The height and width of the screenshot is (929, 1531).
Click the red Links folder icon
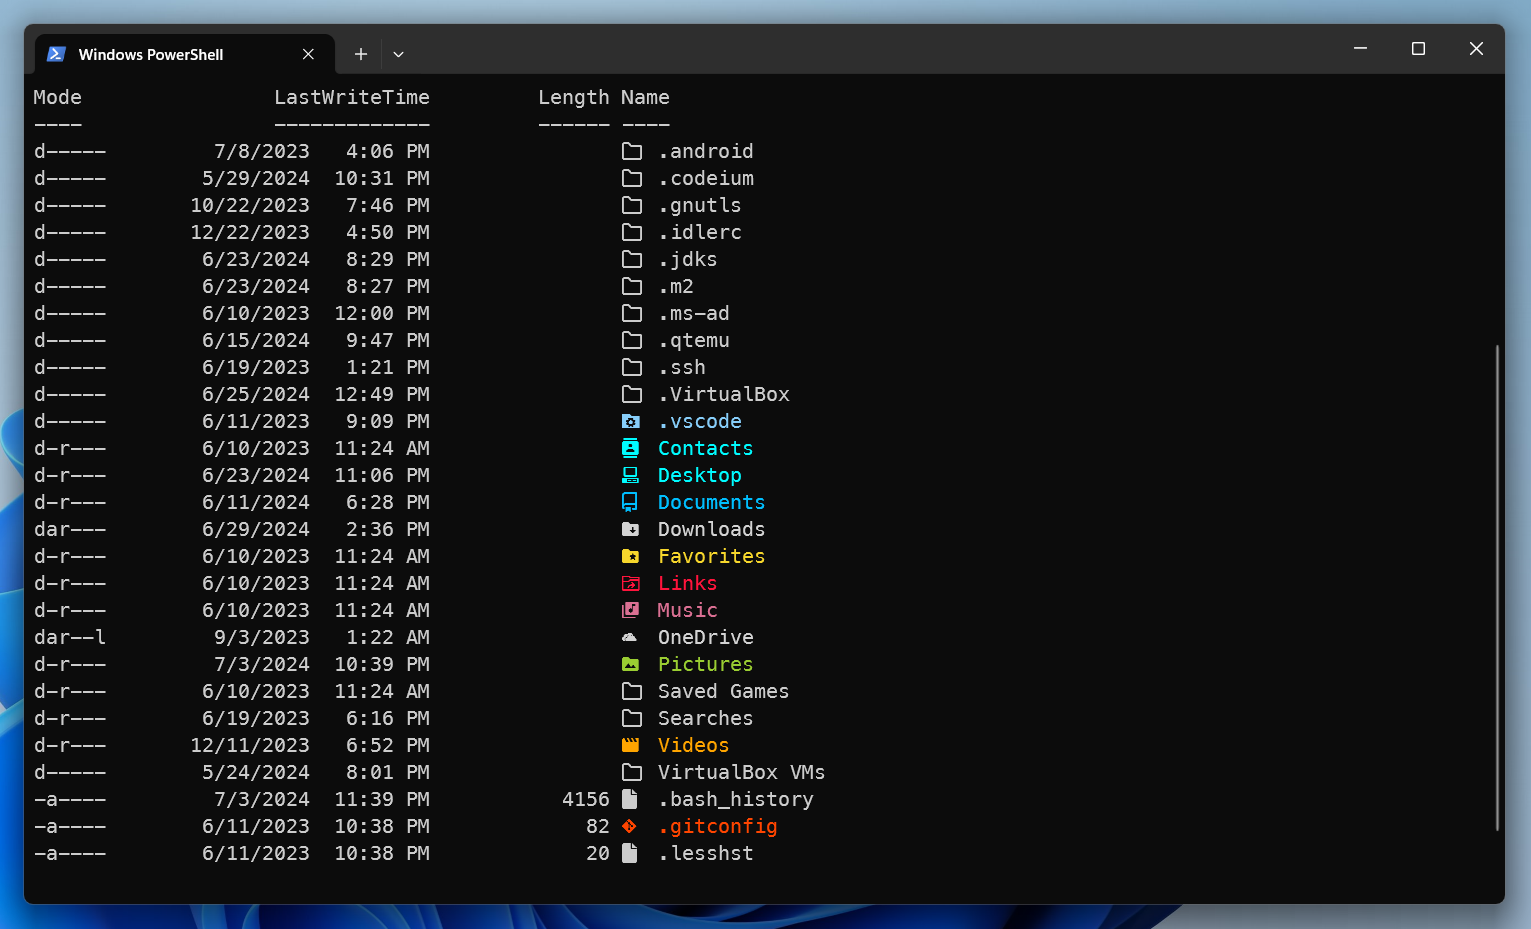coord(631,583)
